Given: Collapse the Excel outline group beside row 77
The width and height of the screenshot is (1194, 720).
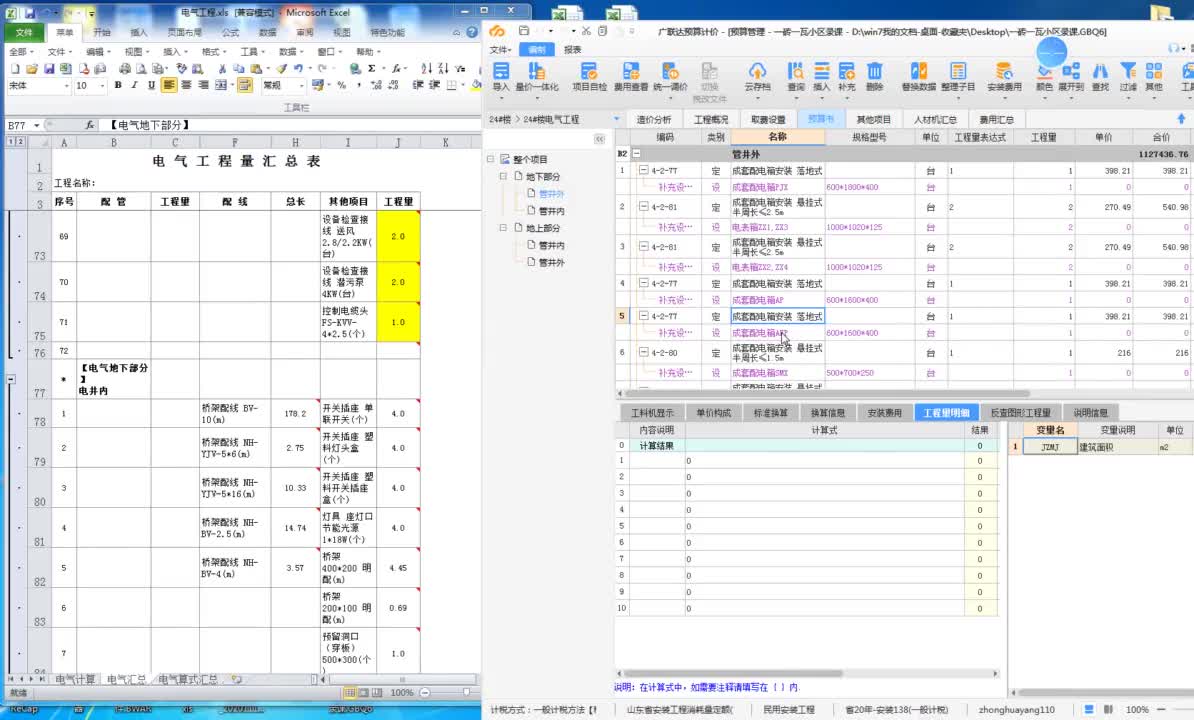Looking at the screenshot, I should pos(11,378).
